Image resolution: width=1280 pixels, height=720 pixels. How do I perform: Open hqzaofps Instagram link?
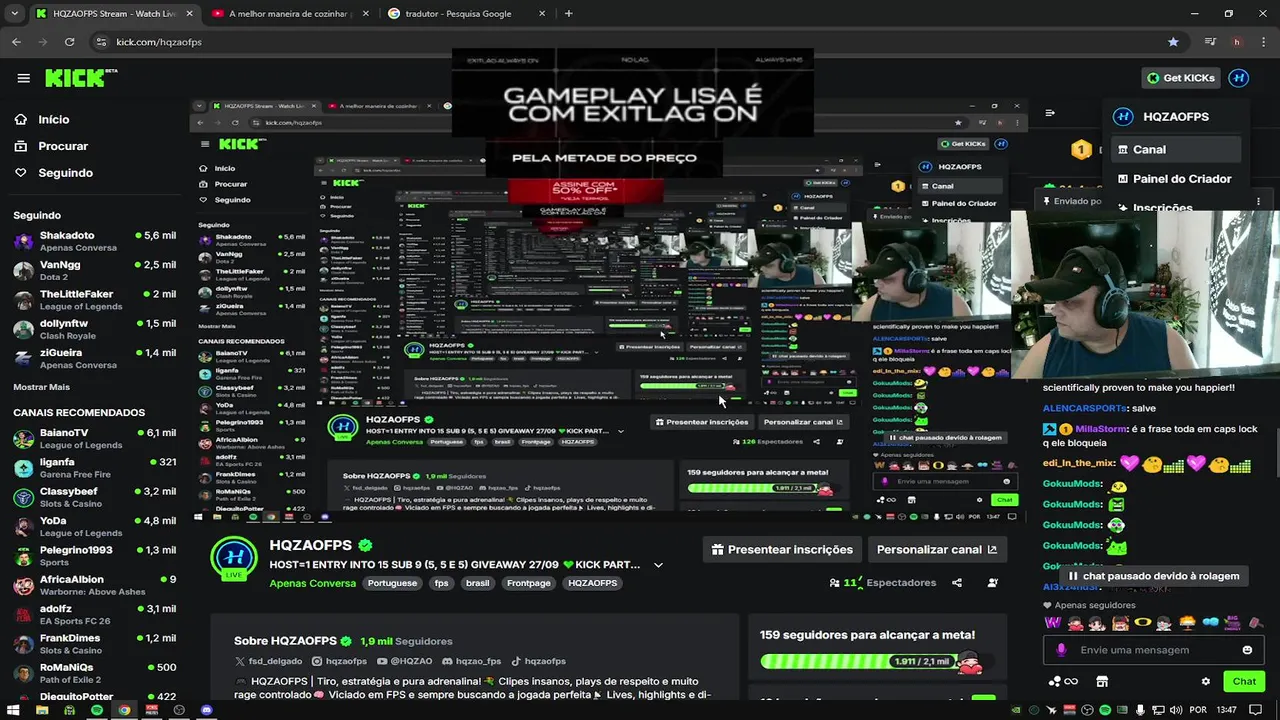[x=340, y=661]
